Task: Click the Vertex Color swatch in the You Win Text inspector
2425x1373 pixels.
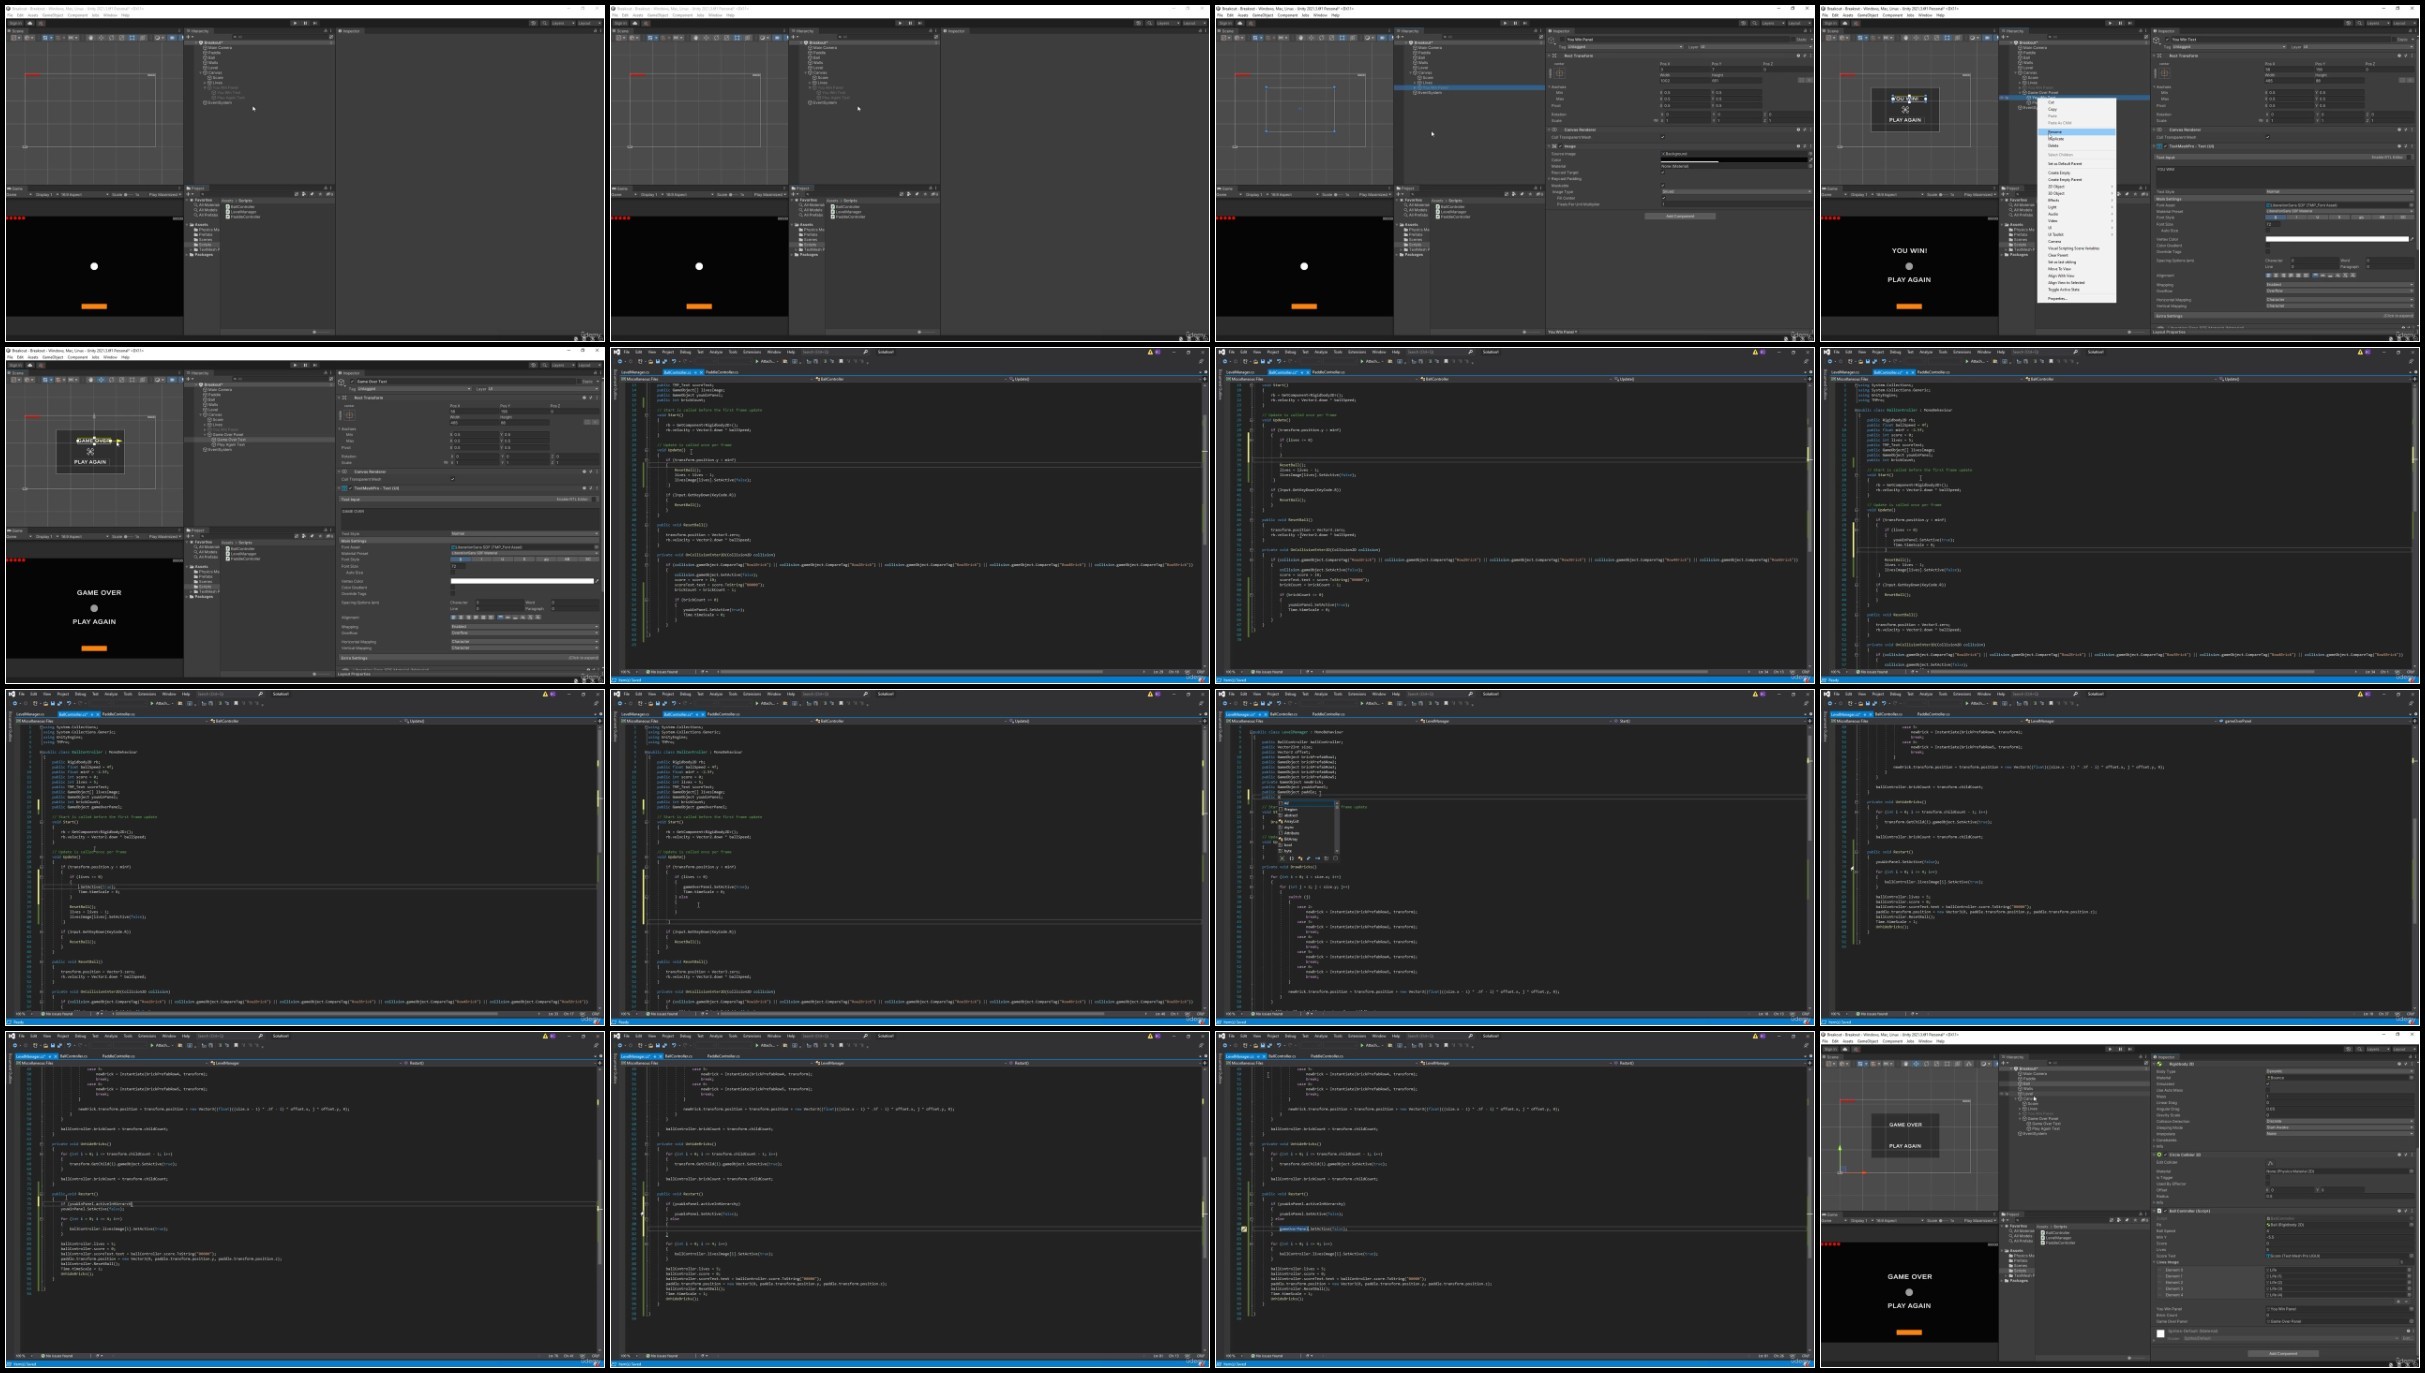Action: [2337, 239]
